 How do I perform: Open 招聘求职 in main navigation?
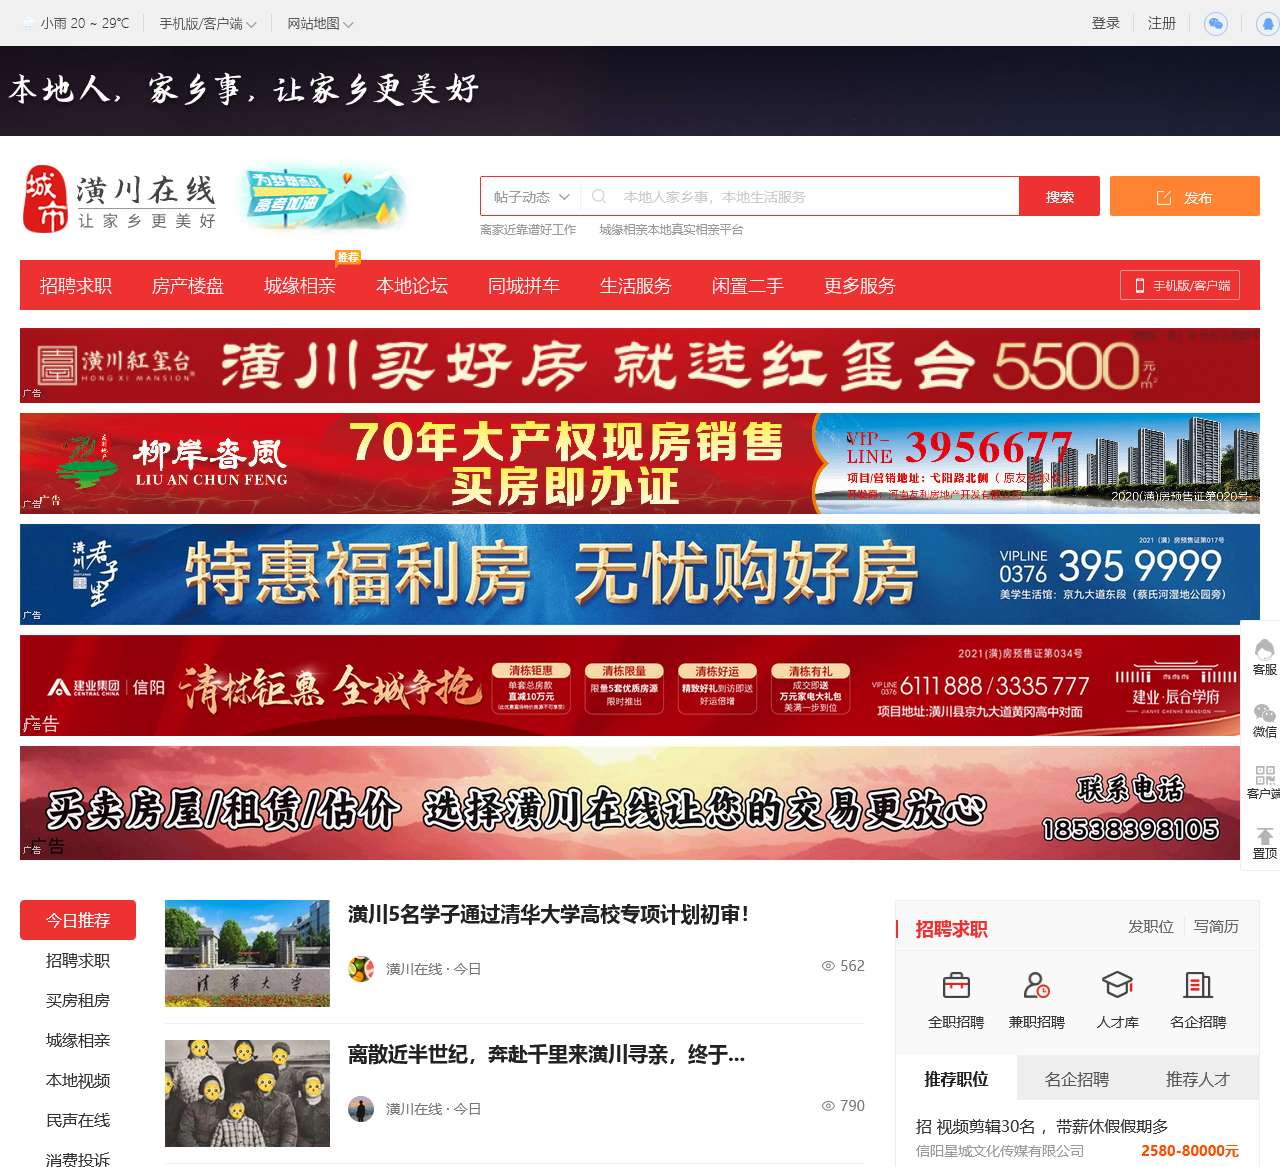(x=76, y=286)
